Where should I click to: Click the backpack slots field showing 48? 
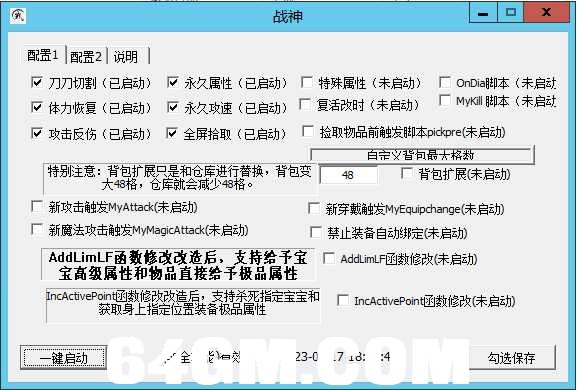point(348,175)
